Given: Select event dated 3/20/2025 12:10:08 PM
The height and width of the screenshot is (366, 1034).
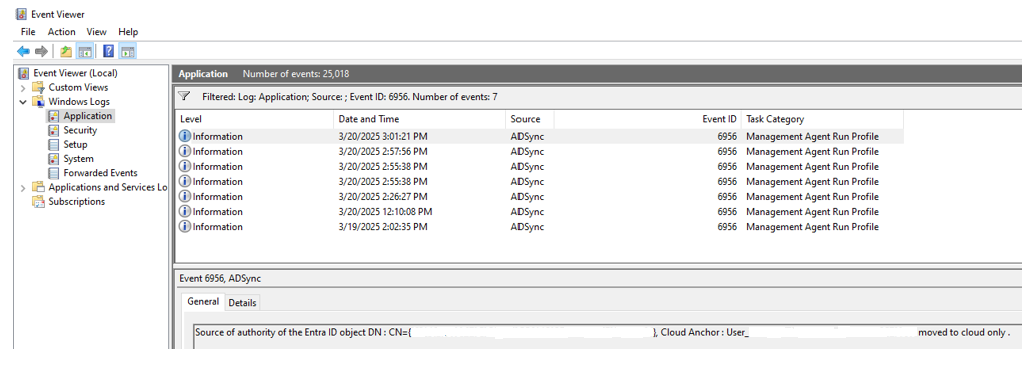Looking at the screenshot, I should pos(539,212).
